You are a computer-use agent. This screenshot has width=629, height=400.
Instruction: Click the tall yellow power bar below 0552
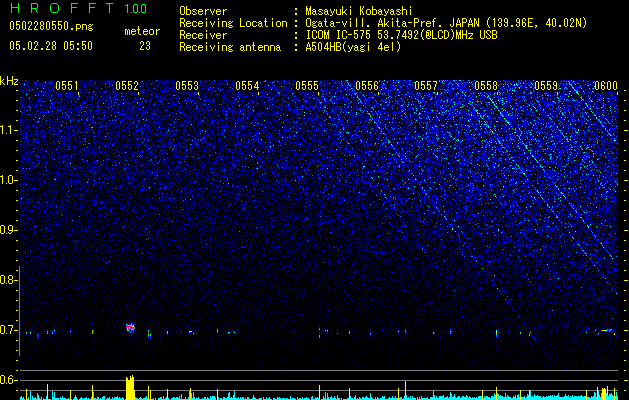click(130, 388)
